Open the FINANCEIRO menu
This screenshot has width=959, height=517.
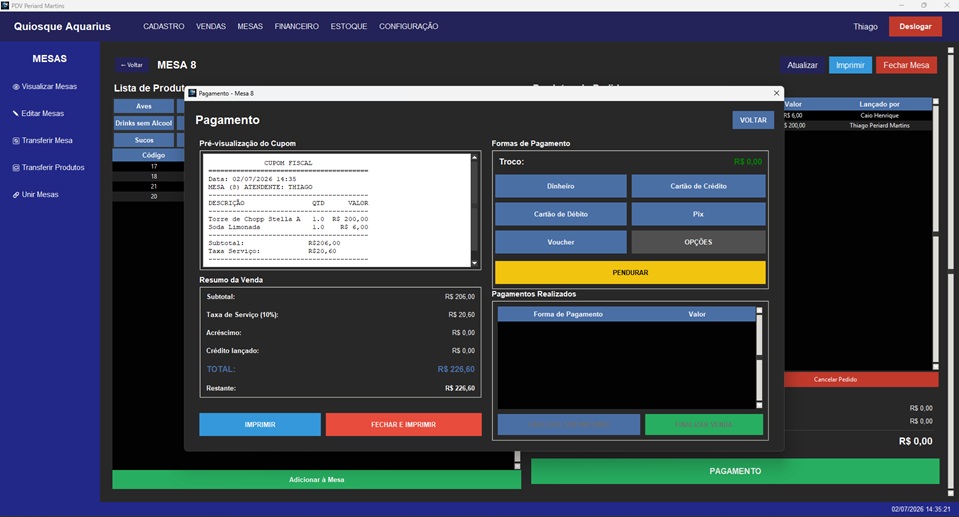click(x=297, y=26)
